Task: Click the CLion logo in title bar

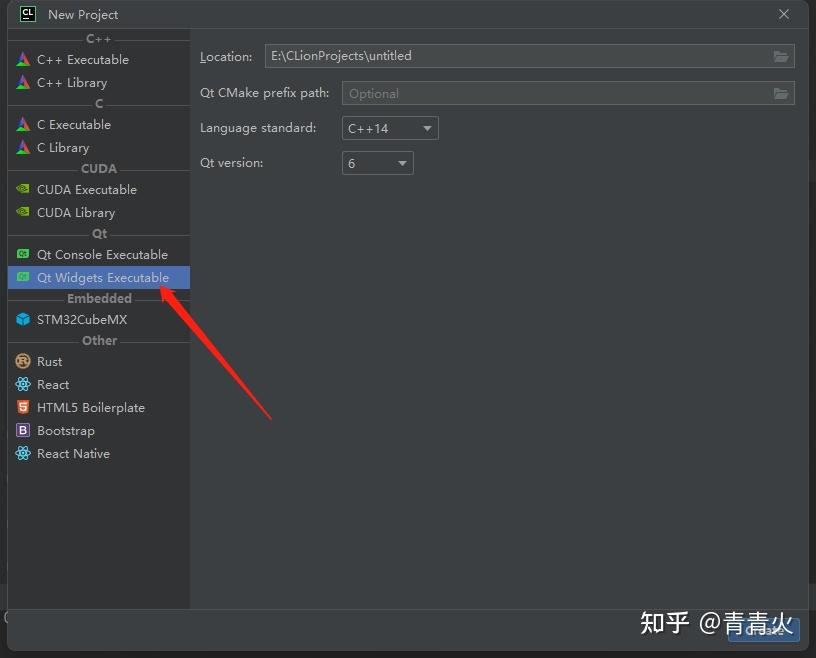Action: pyautogui.click(x=28, y=14)
